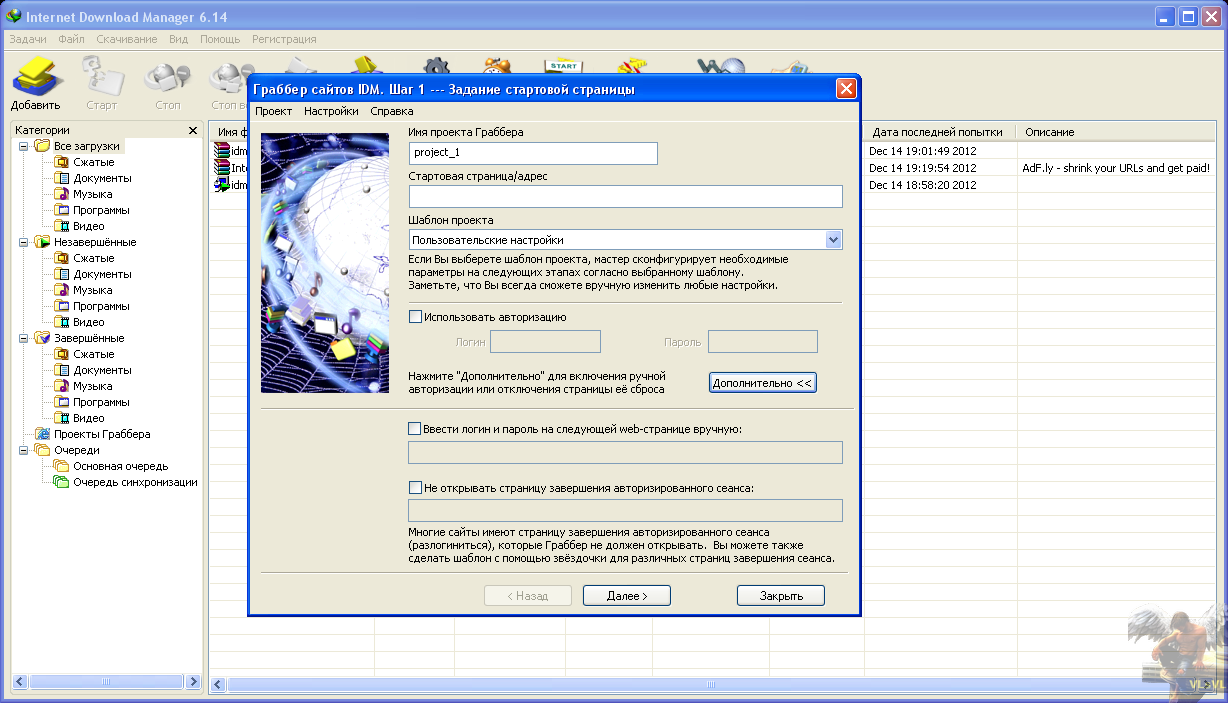Viewport: 1228px width, 703px height.
Task: Open the Справка menu in Grabber dialog
Action: click(x=392, y=111)
